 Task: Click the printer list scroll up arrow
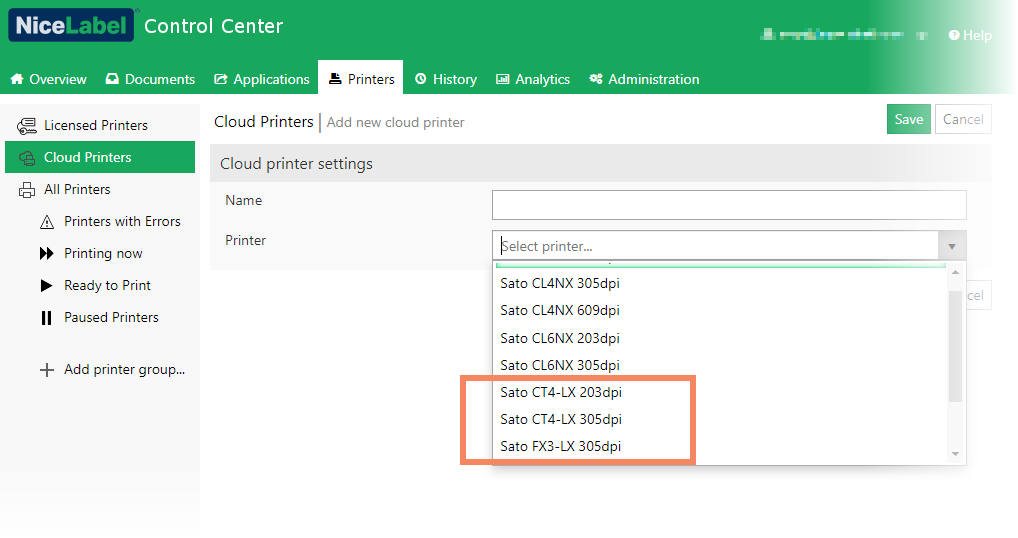(955, 272)
